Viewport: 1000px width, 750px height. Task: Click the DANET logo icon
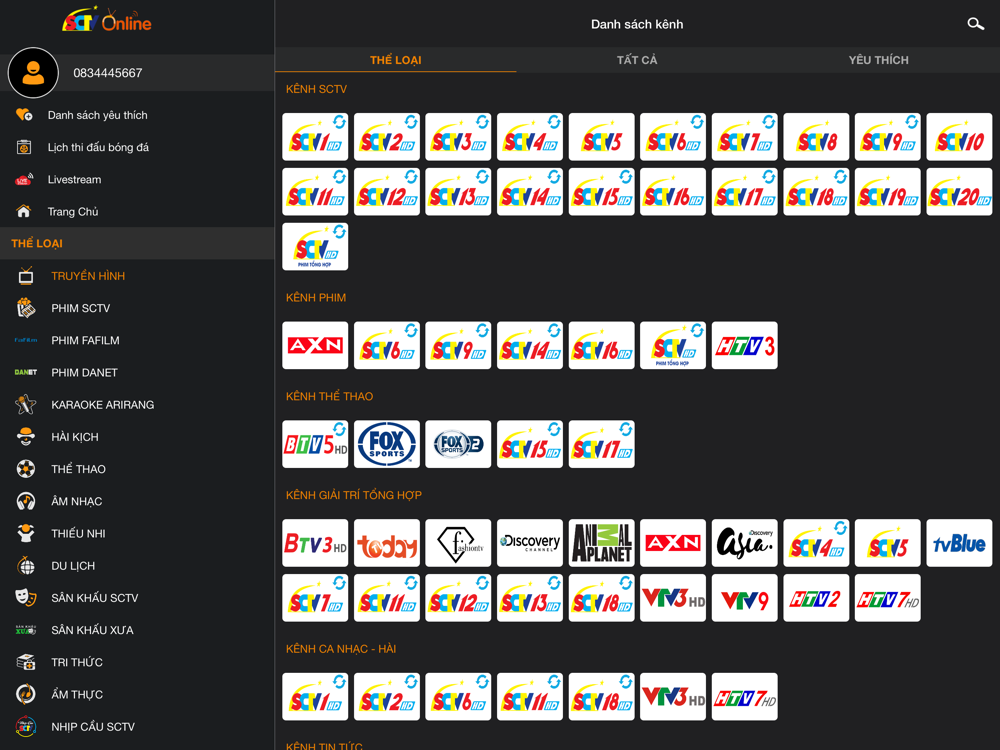26,372
